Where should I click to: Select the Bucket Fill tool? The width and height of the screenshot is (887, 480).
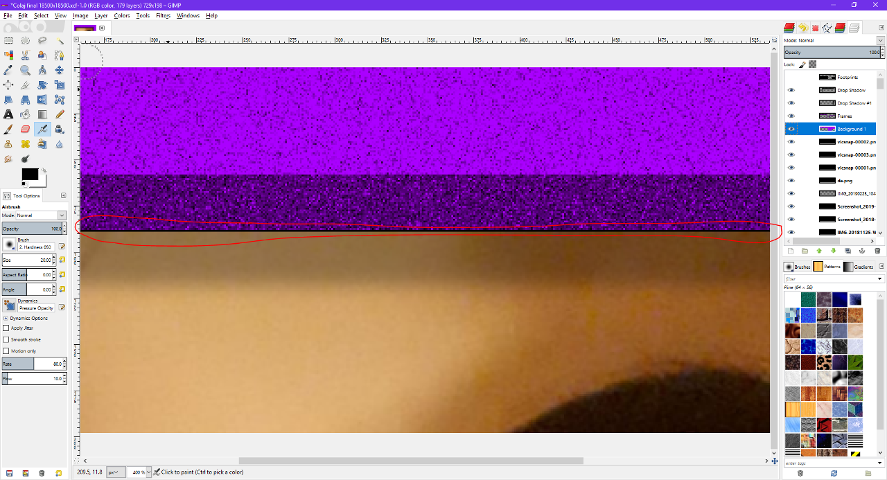click(25, 114)
